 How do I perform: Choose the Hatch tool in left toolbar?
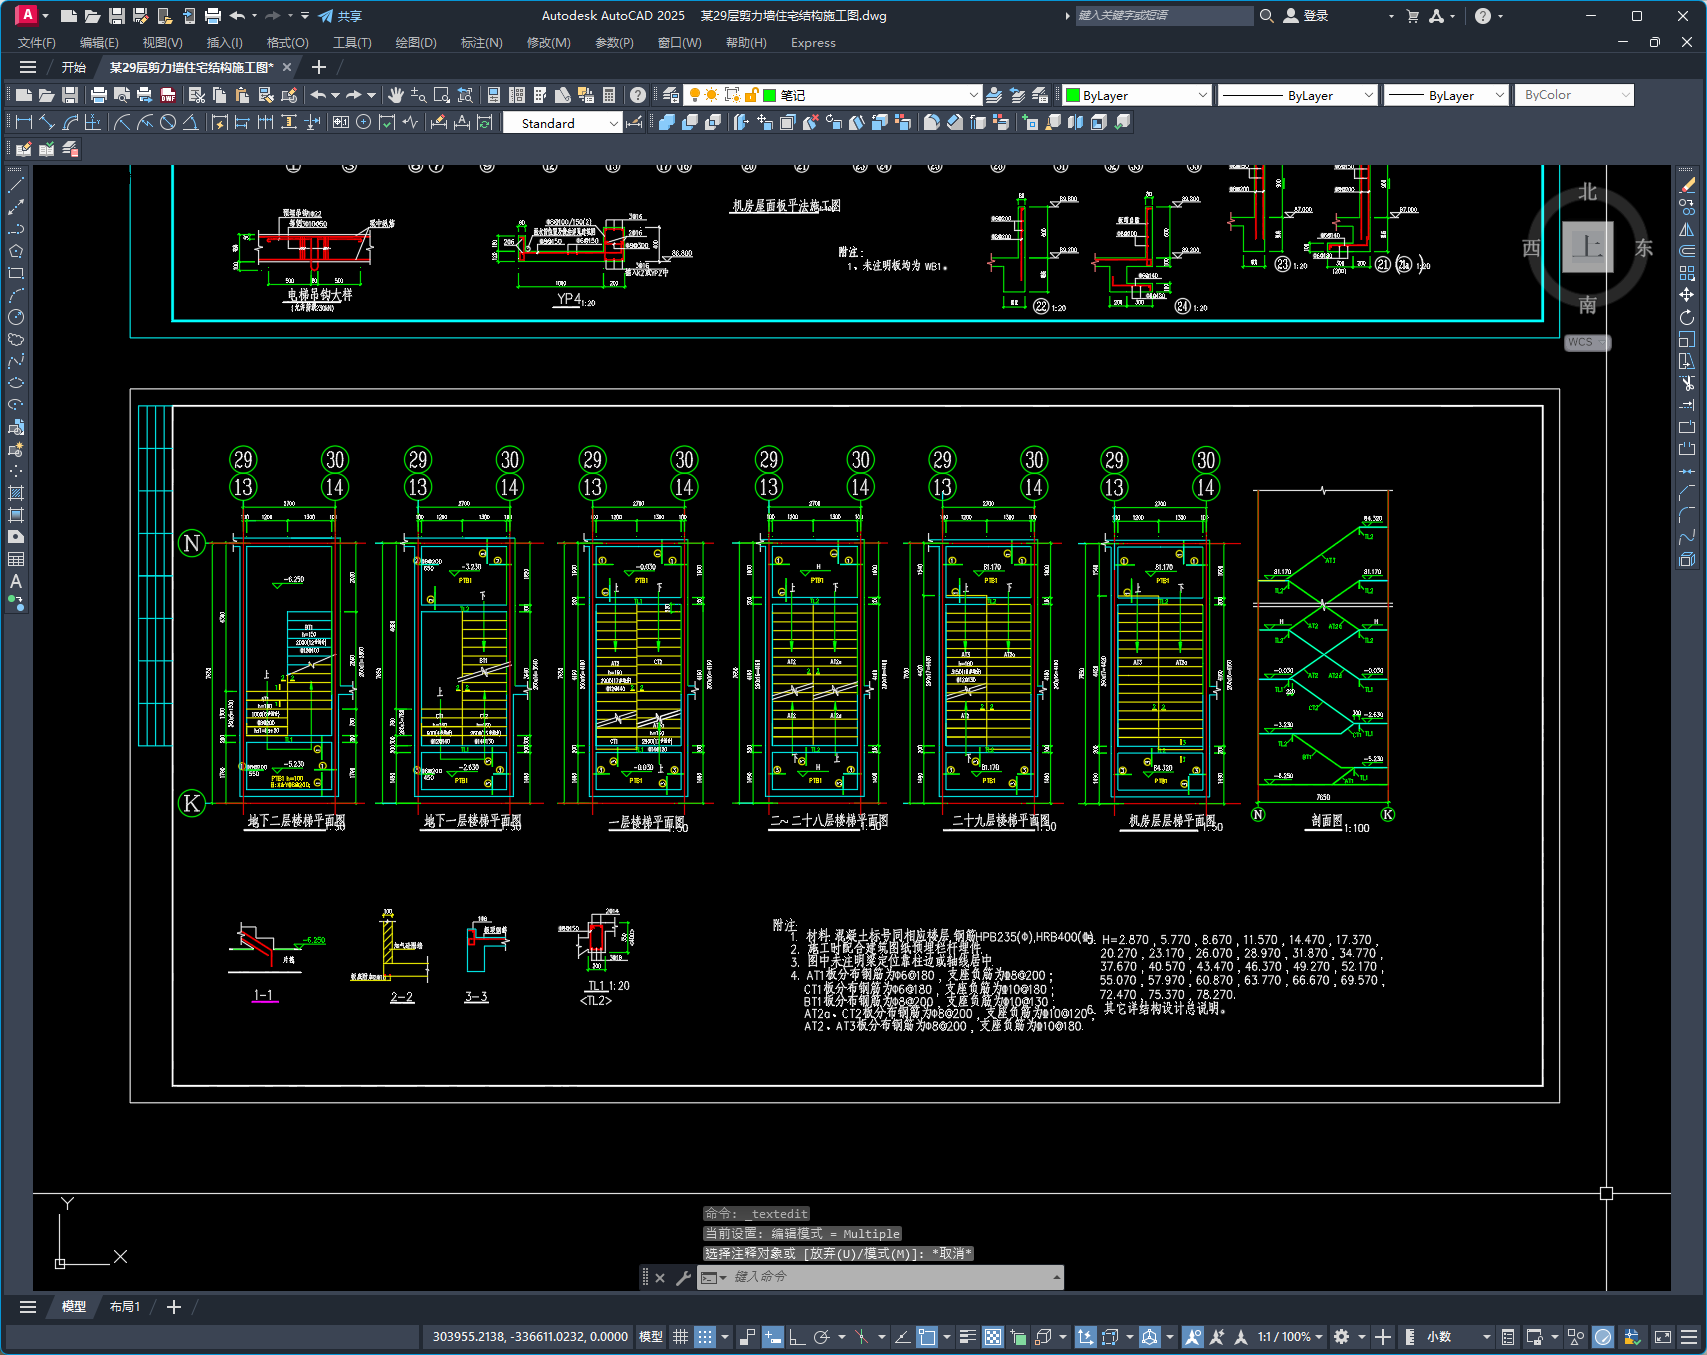click(x=16, y=493)
